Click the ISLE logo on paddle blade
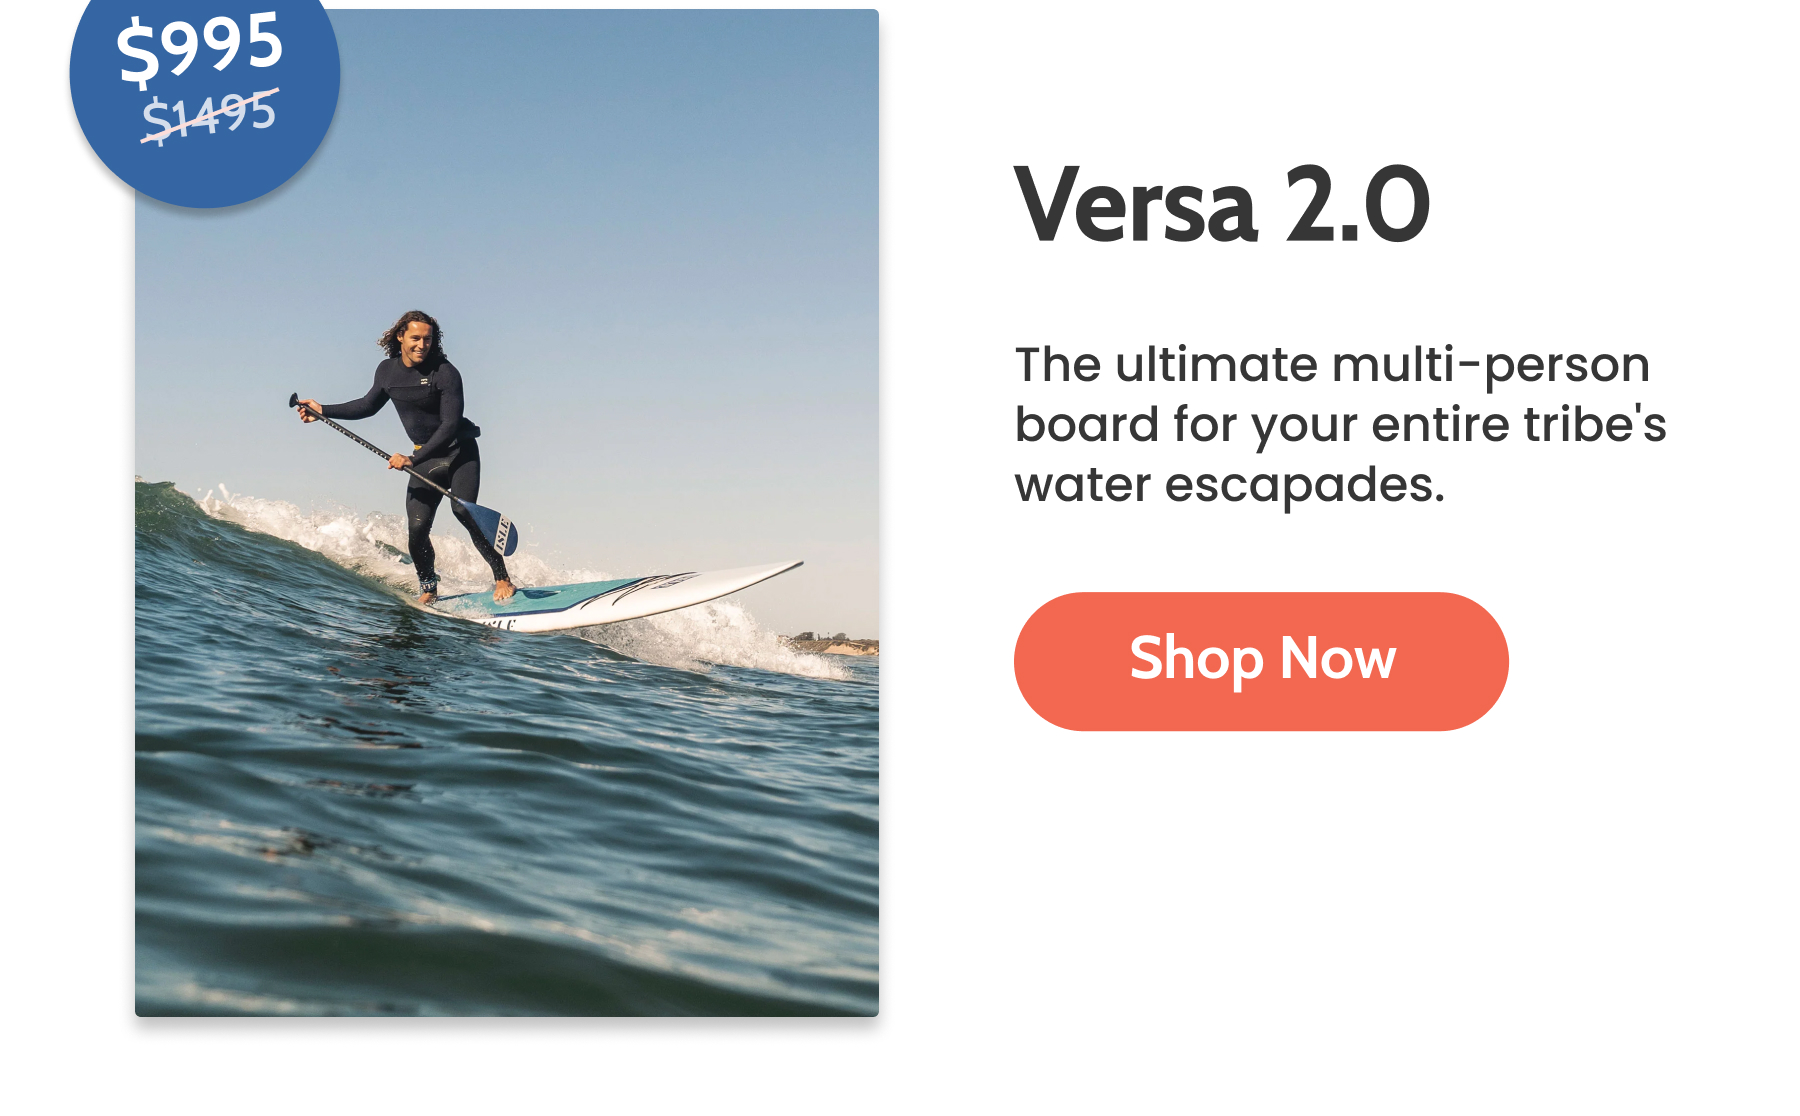The image size is (1800, 1116). tap(502, 533)
